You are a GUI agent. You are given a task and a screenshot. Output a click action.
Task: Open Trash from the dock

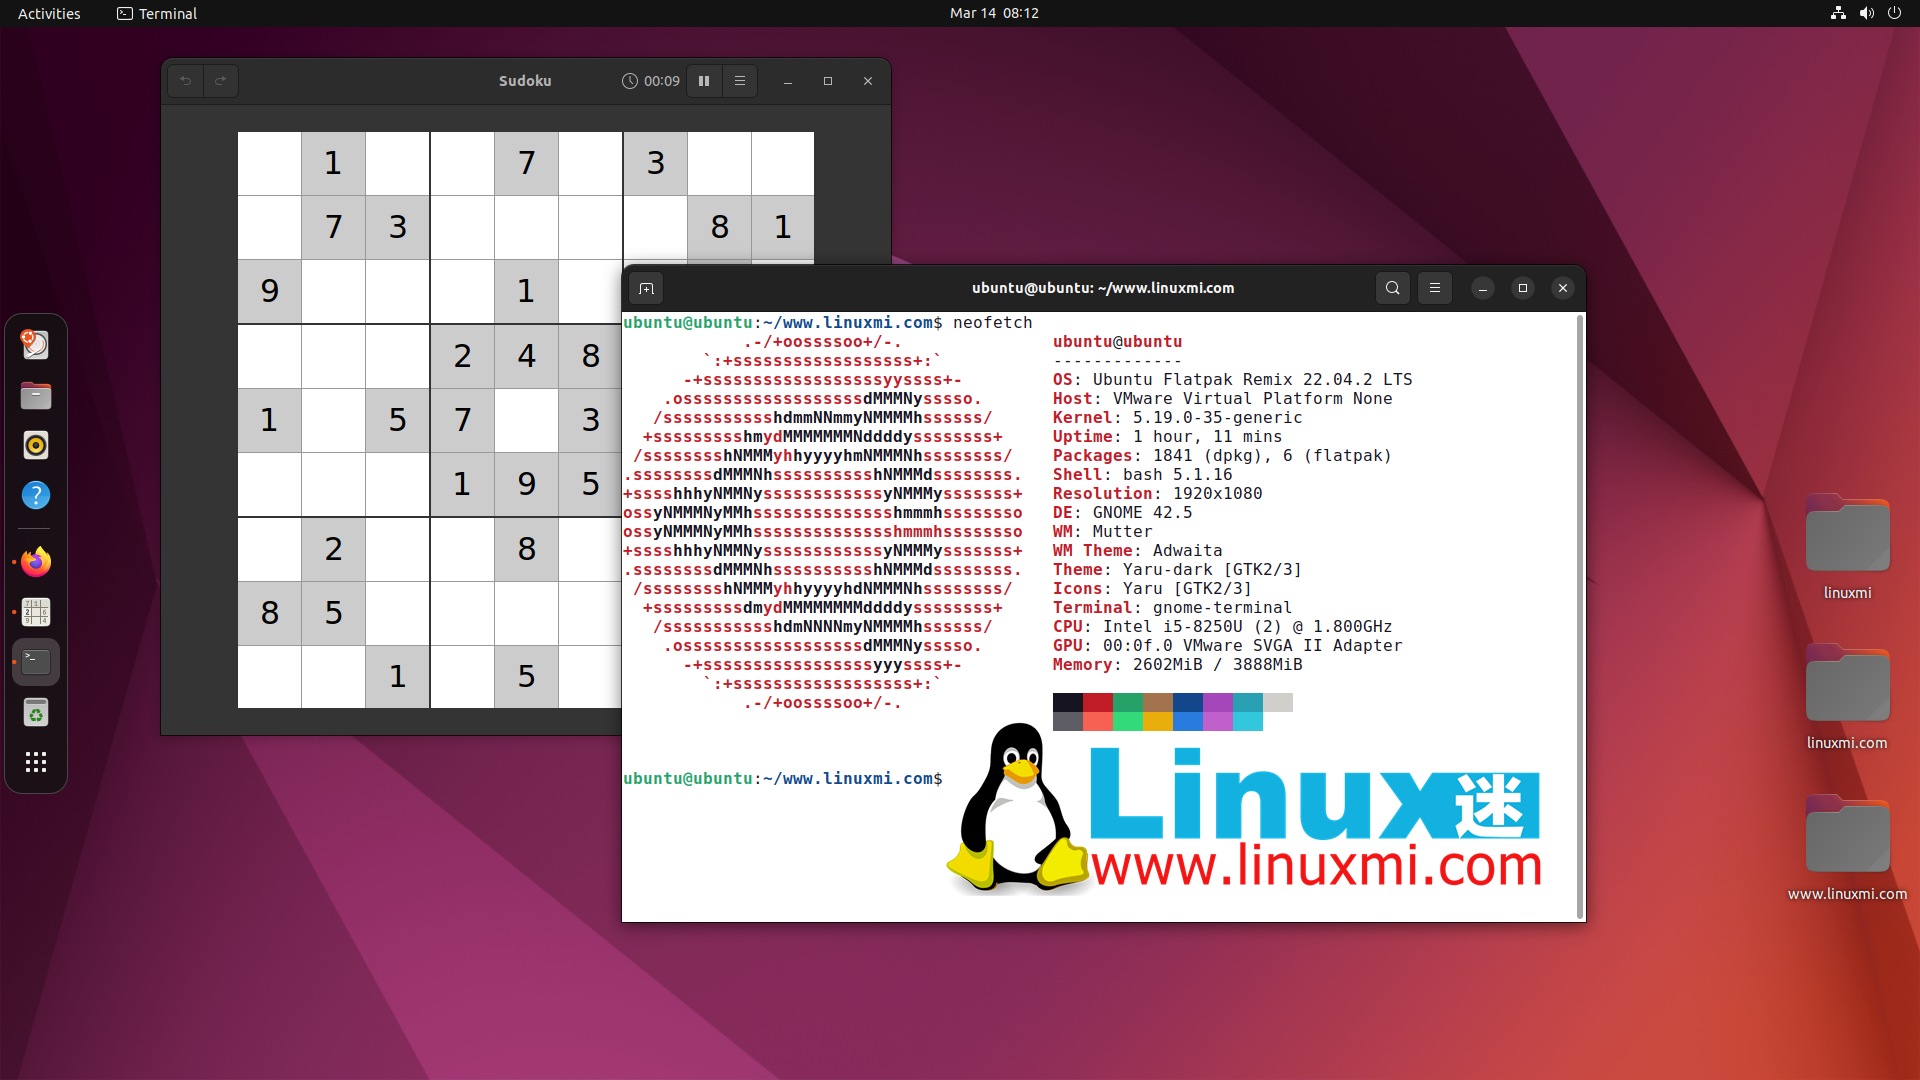[36, 712]
